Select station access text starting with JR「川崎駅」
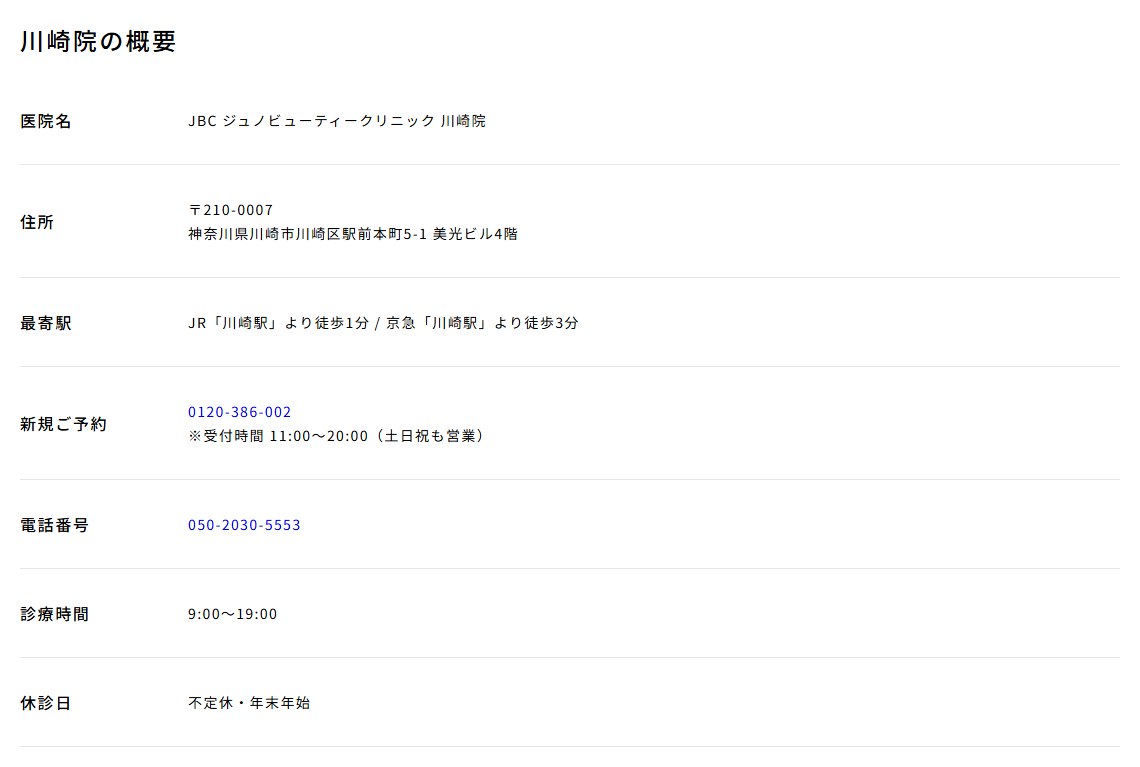Viewport: 1140px width, 767px height. click(x=383, y=323)
